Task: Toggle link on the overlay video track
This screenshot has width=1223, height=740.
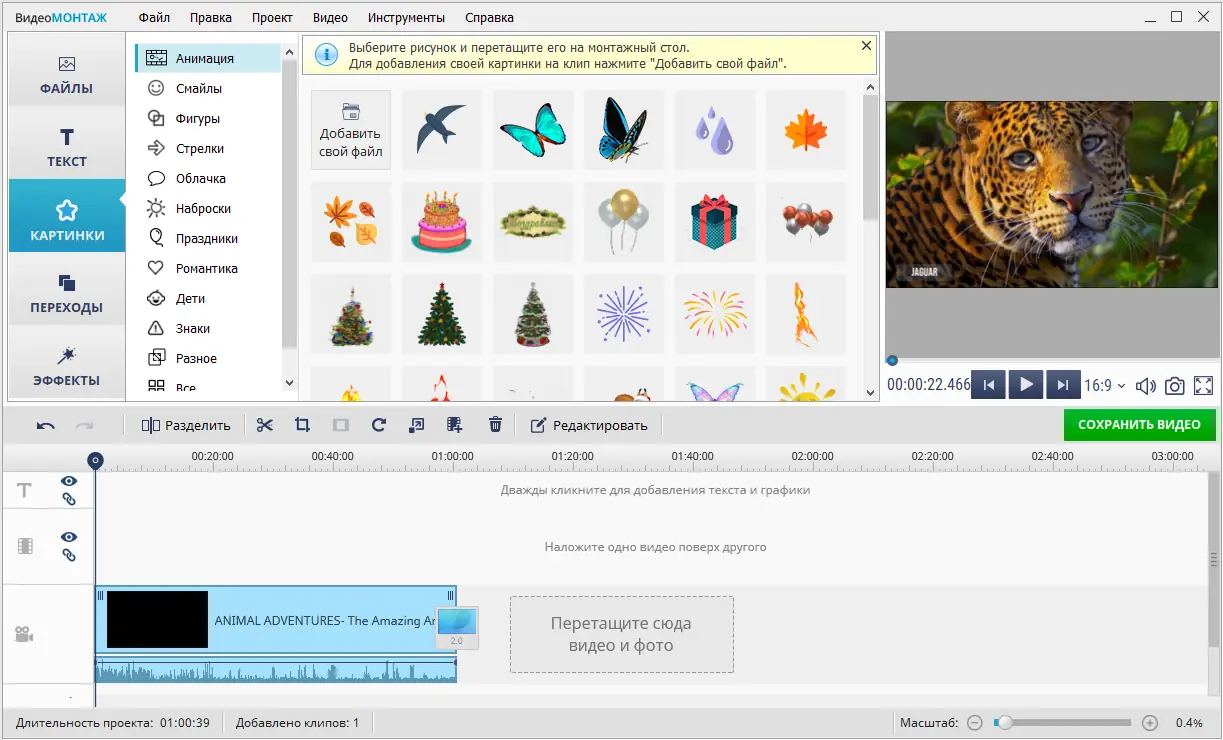Action: (x=69, y=554)
